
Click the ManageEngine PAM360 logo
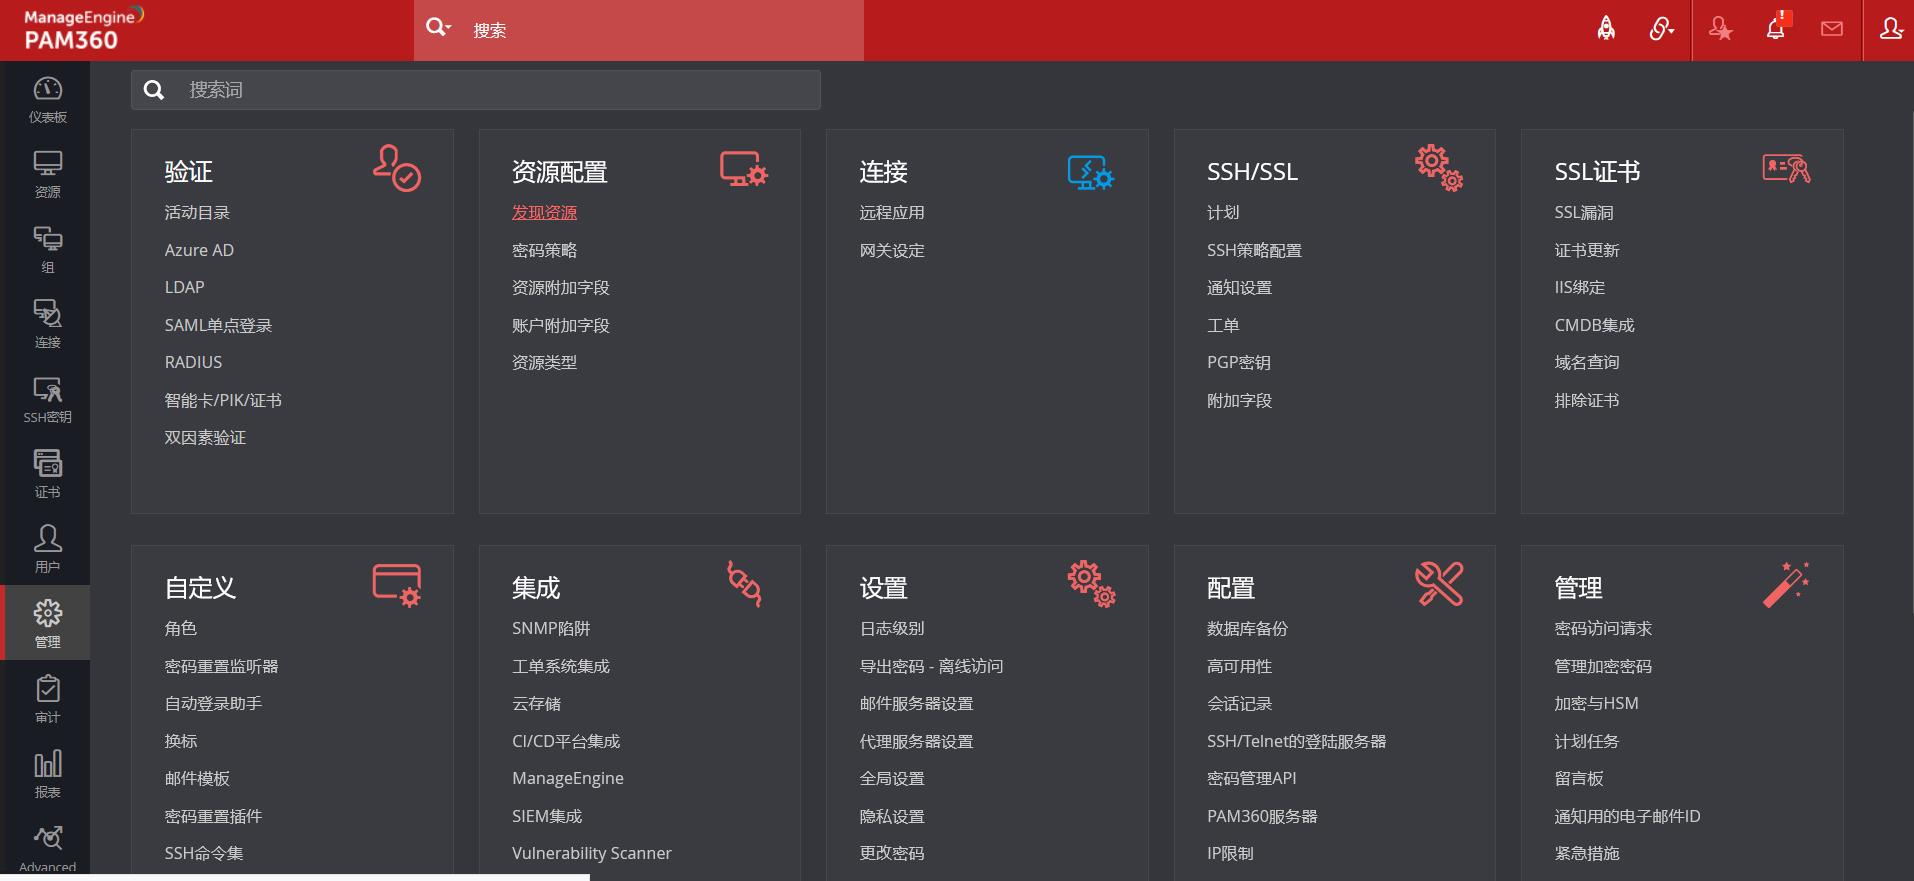point(84,29)
